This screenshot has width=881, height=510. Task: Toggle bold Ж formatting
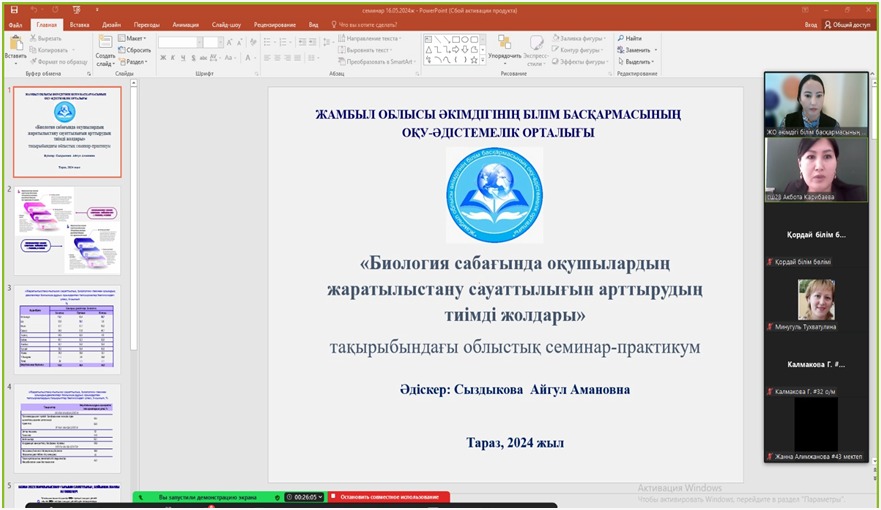tap(163, 58)
